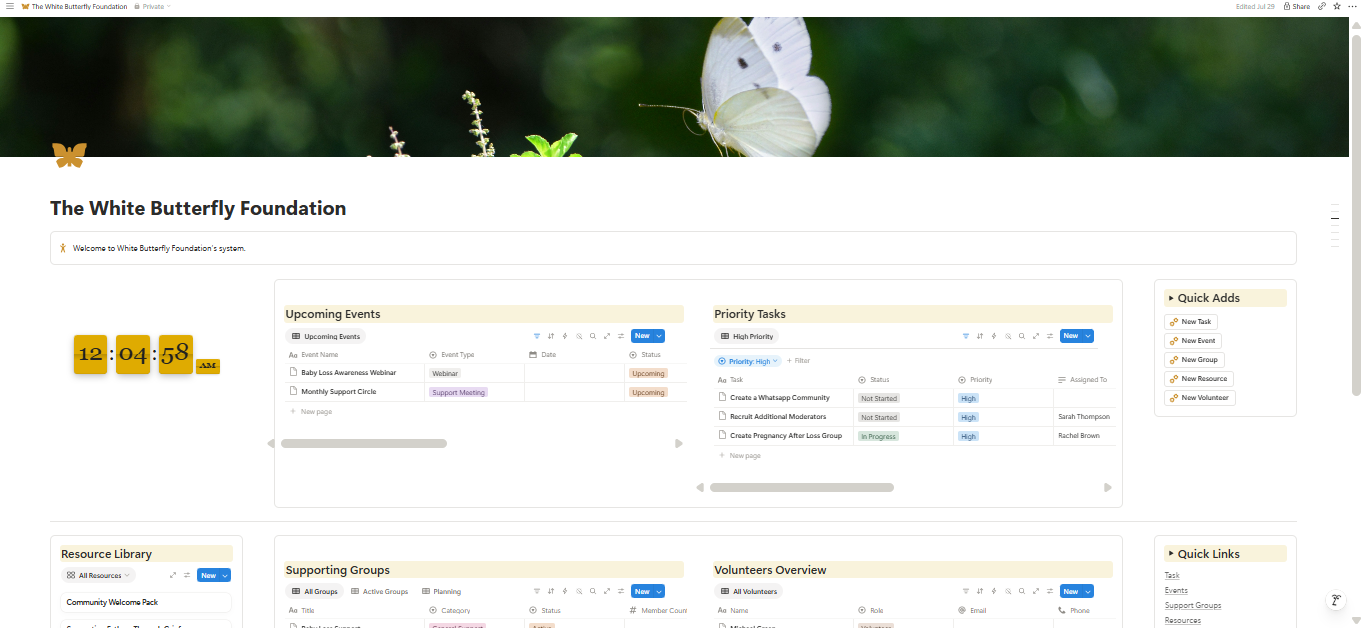Click the page vertical scrollbar thumb

tap(1356, 215)
